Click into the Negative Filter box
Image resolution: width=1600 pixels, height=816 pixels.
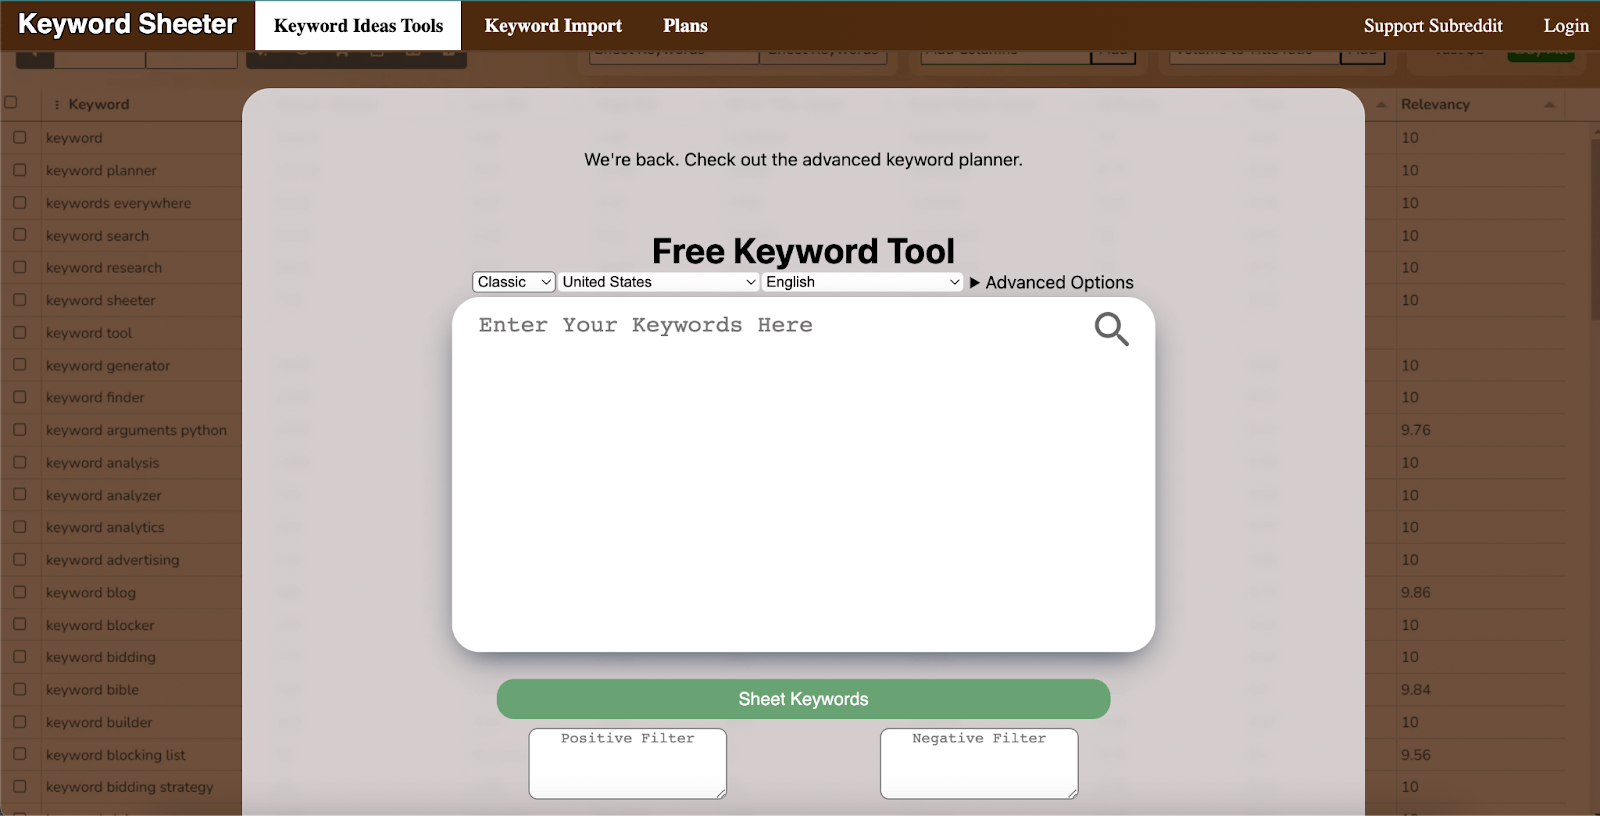pos(979,763)
